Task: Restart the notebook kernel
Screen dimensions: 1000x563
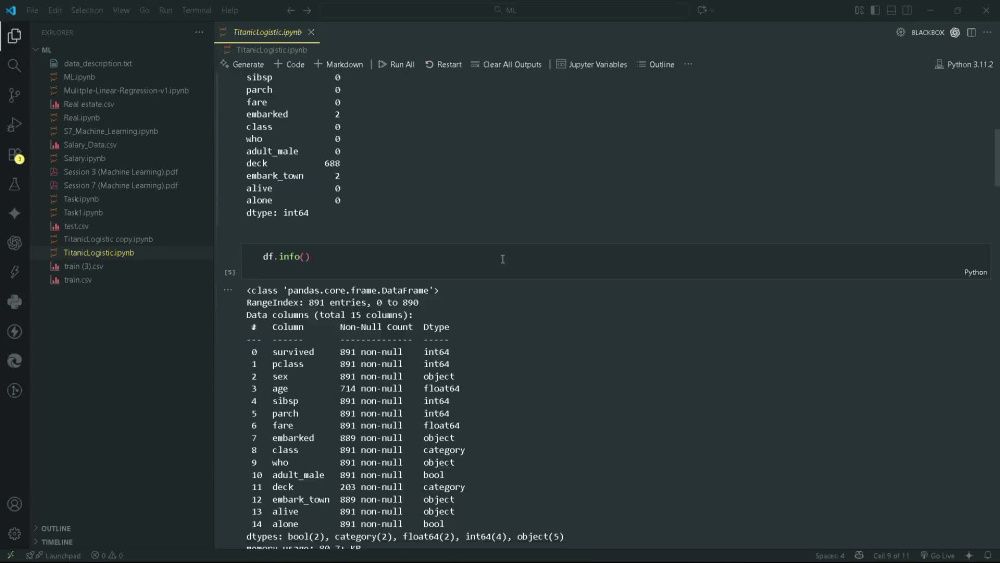Action: (x=443, y=64)
